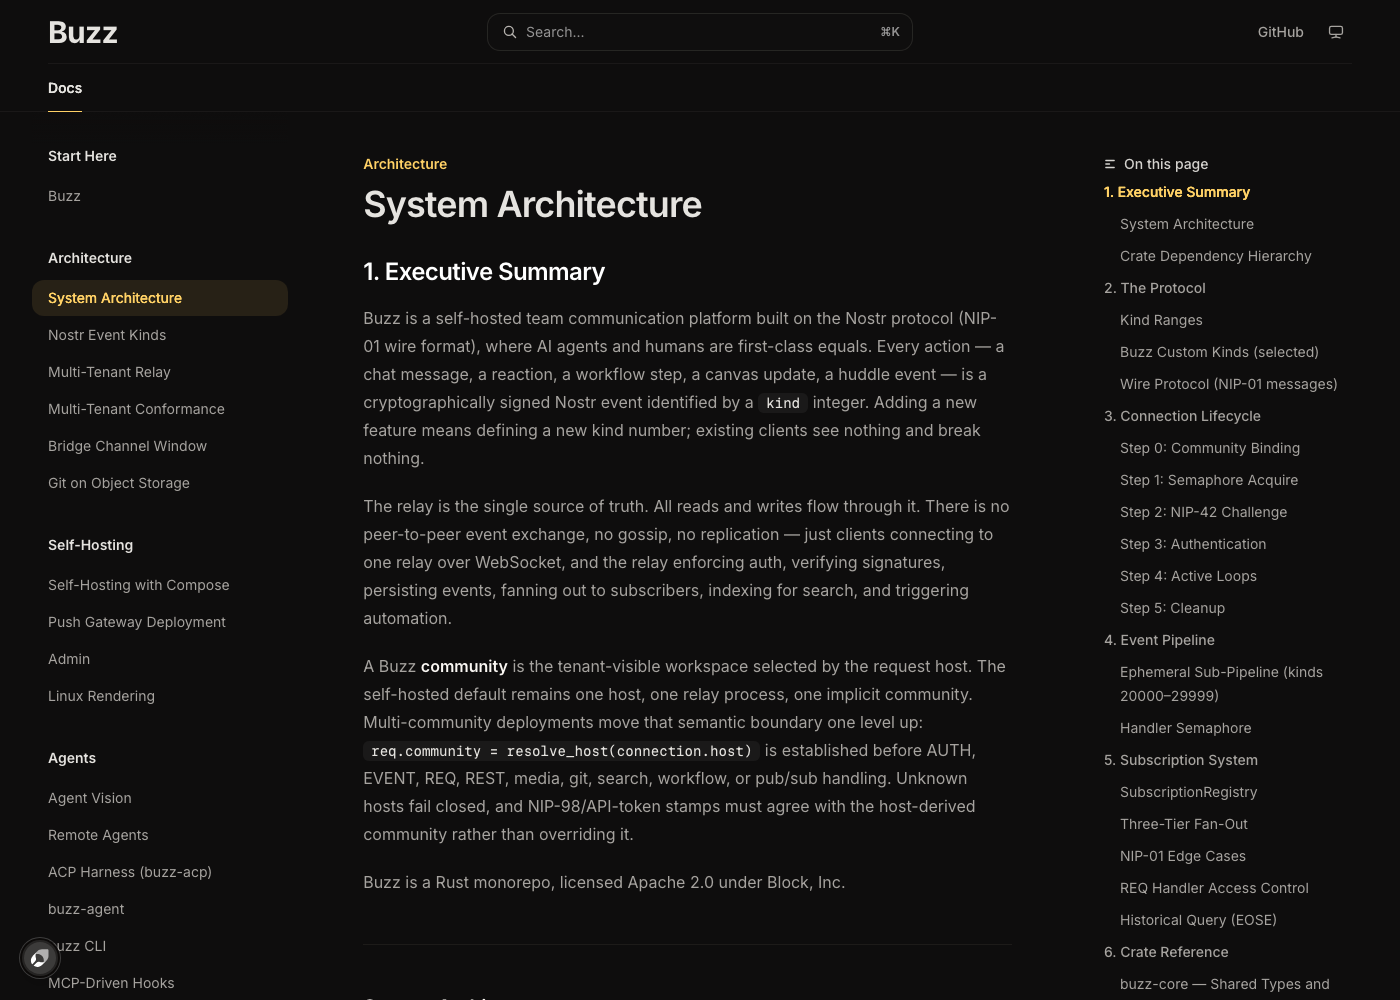
Task: Jump to 2. The Protocol section
Action: point(1155,288)
